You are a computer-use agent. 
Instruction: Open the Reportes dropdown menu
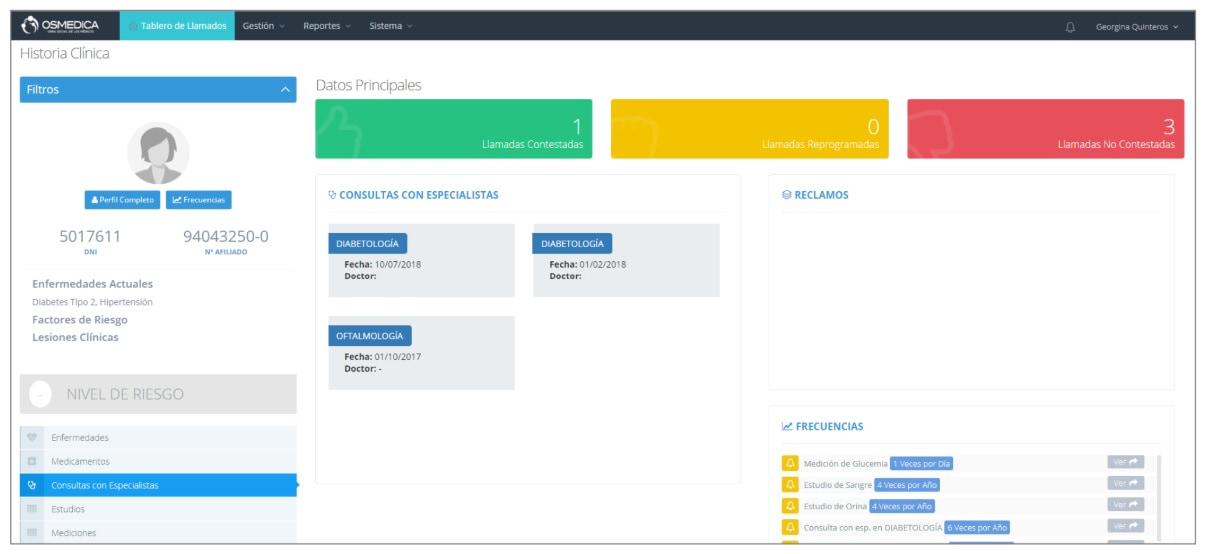326,26
